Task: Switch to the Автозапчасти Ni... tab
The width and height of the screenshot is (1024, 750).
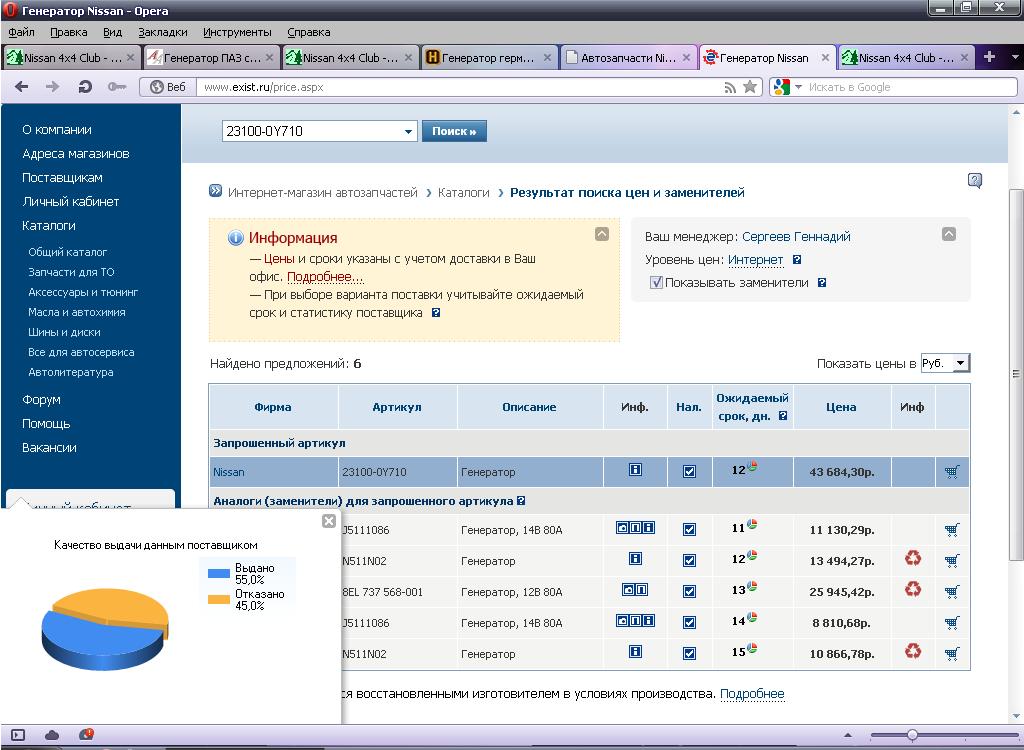Action: [x=628, y=57]
